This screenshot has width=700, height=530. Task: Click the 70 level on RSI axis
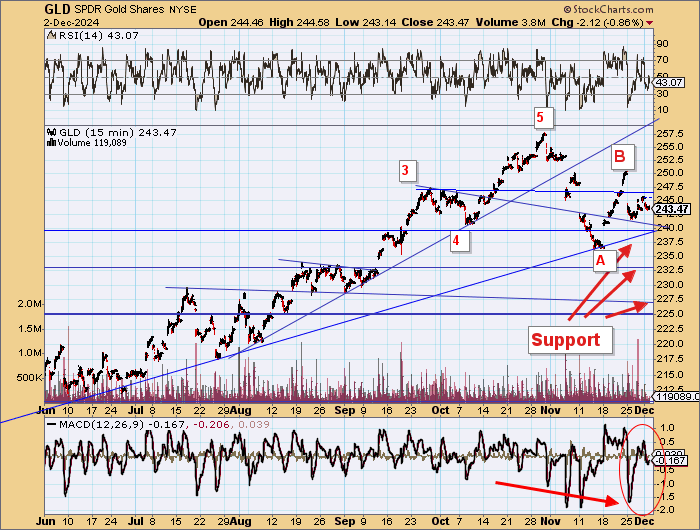[x=662, y=60]
